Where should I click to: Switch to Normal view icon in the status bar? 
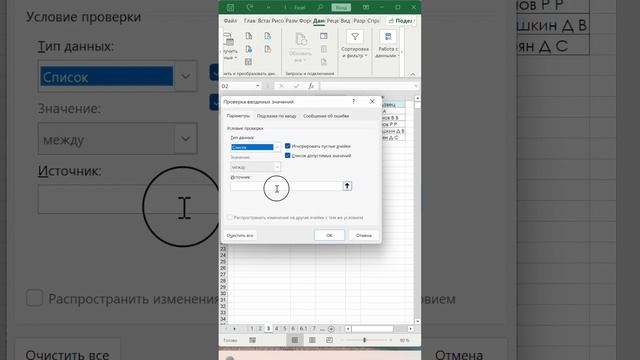[295, 340]
